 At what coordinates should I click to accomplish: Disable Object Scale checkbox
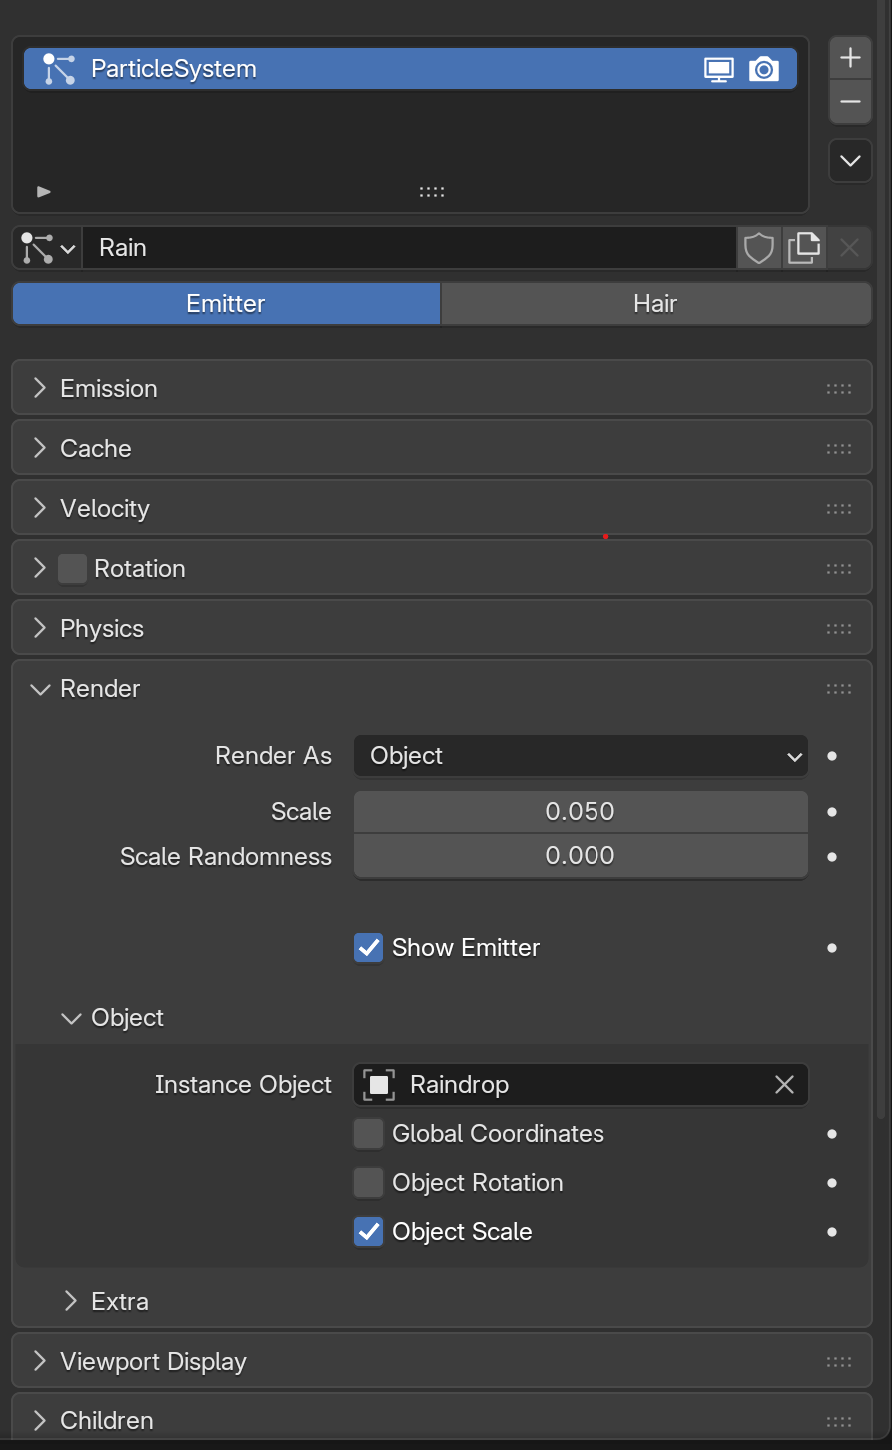tap(369, 1232)
